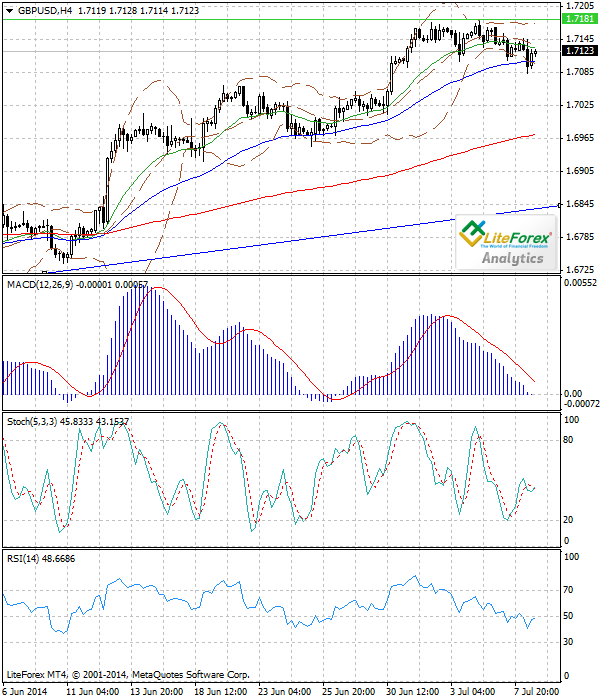Screen dimensions: 600x700
Task: Click the 6 Jun 2014 date label
Action: click(24, 691)
